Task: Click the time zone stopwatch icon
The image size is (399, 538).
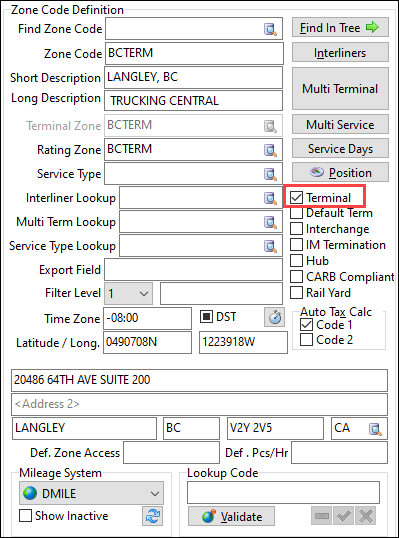Action: [x=274, y=317]
